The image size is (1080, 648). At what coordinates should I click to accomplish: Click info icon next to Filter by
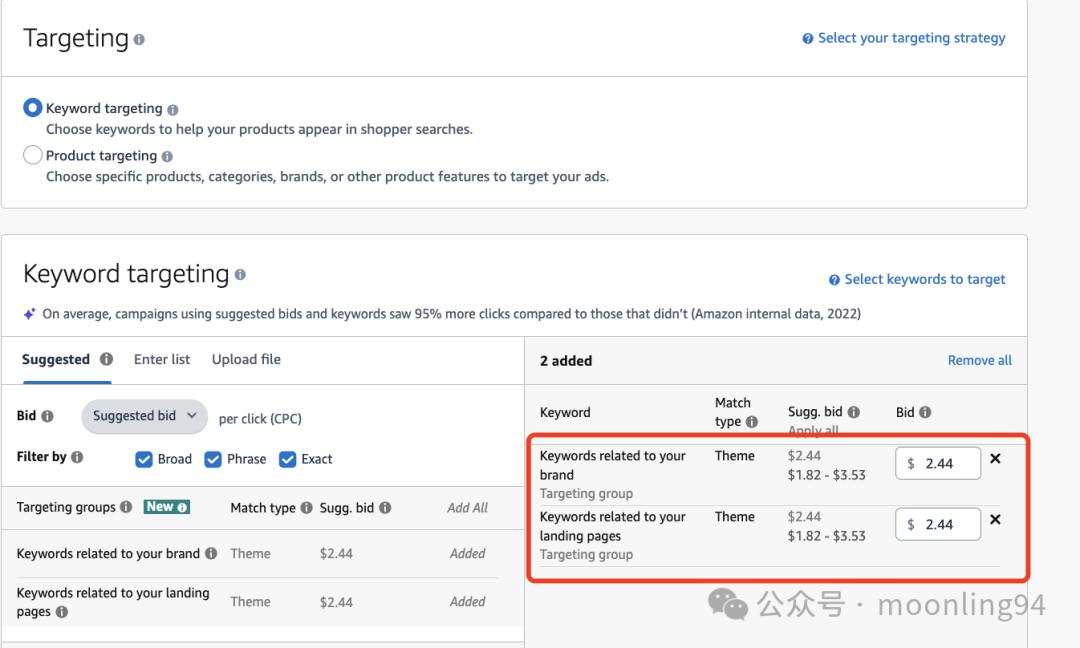[x=77, y=457]
